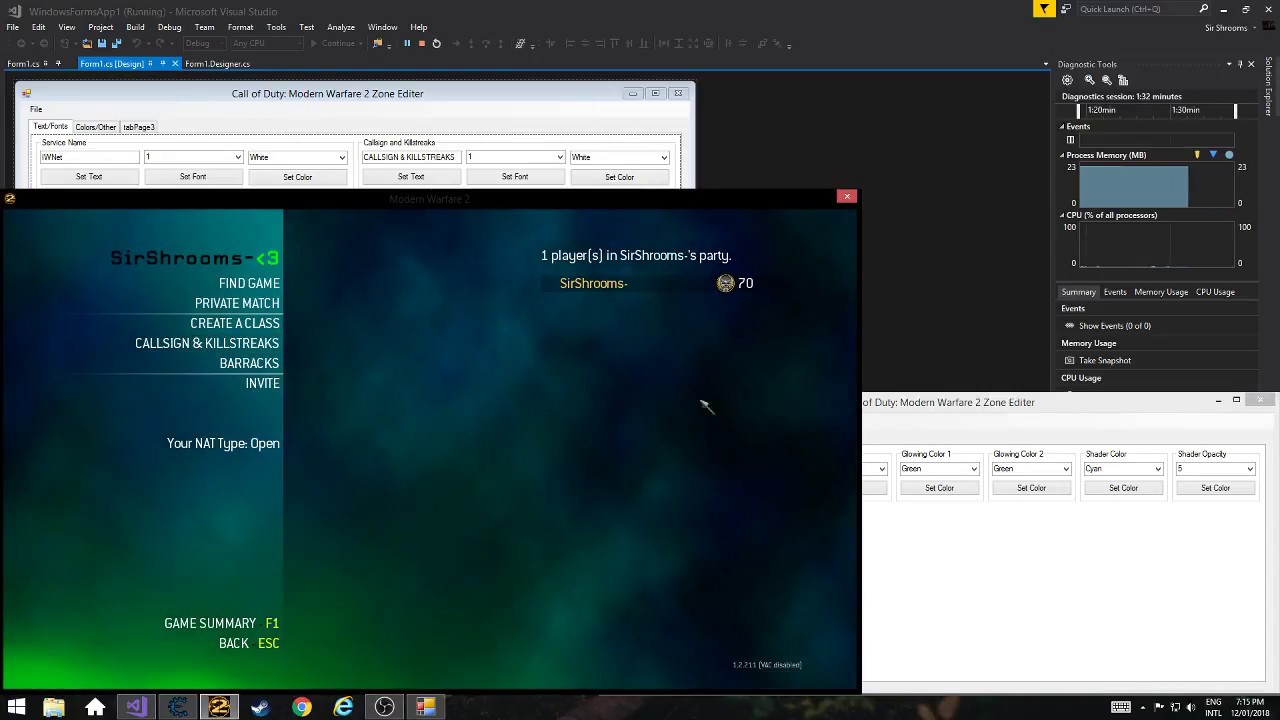Click FIND GAME in the game menu

249,284
